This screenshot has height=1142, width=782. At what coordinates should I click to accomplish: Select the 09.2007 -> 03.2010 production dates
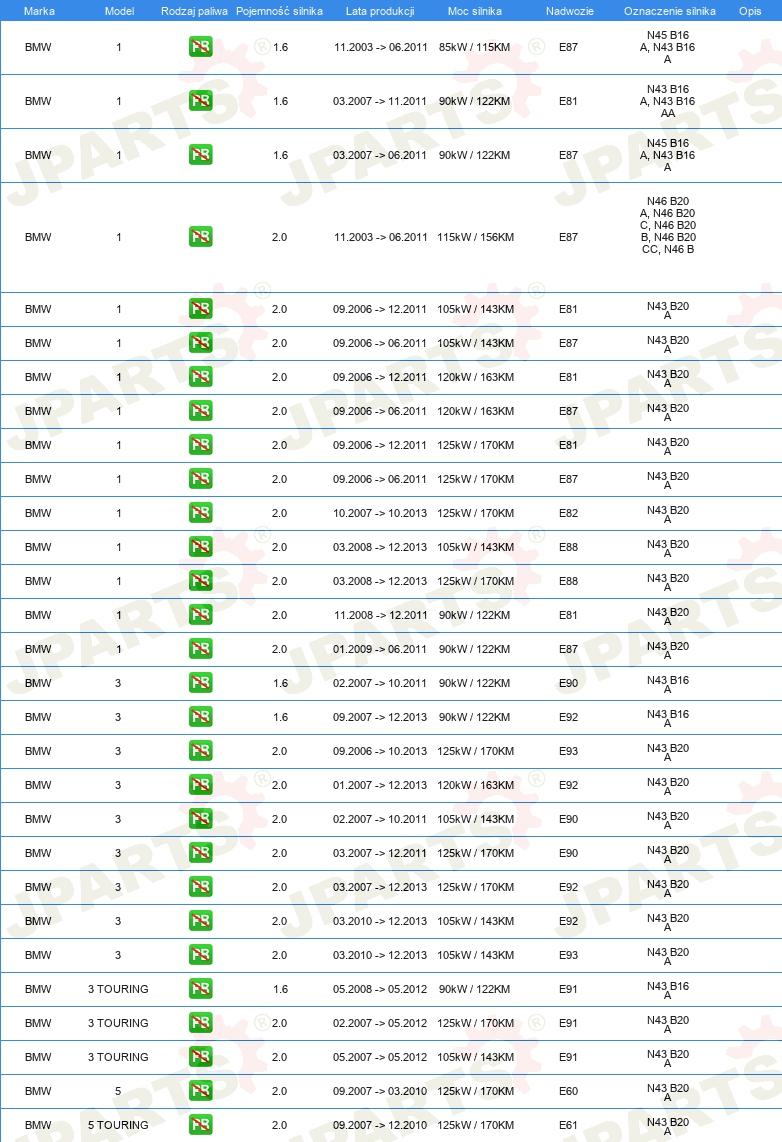pyautogui.click(x=380, y=1092)
